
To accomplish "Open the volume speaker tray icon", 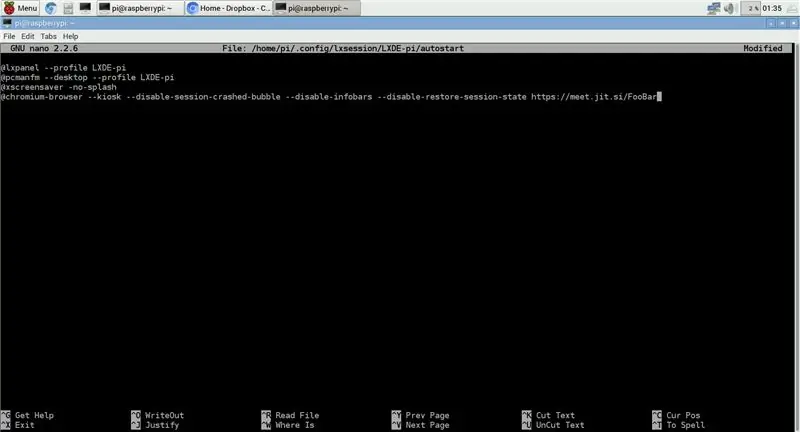I will pos(729,8).
